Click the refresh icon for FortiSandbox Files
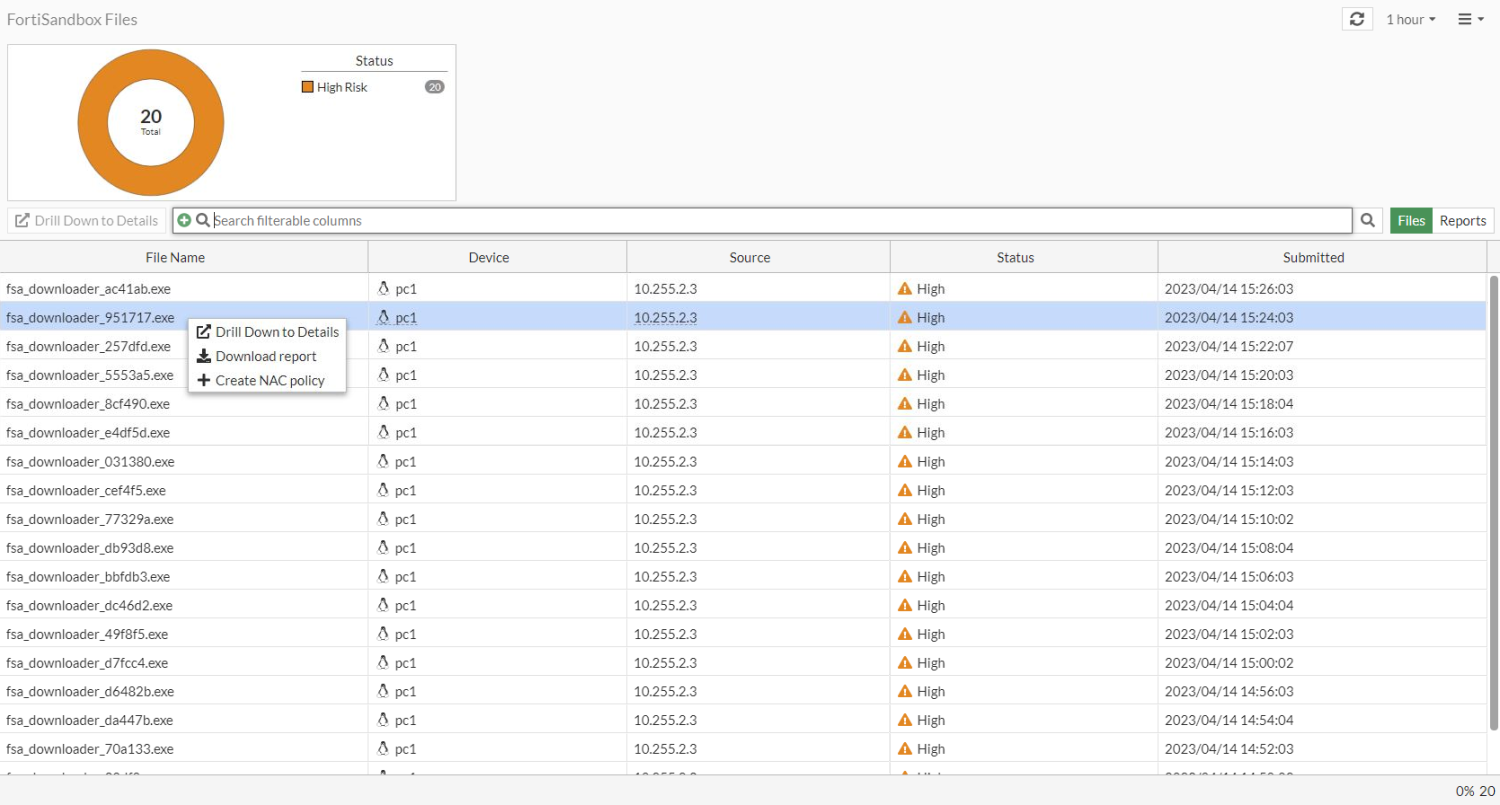 1357,18
